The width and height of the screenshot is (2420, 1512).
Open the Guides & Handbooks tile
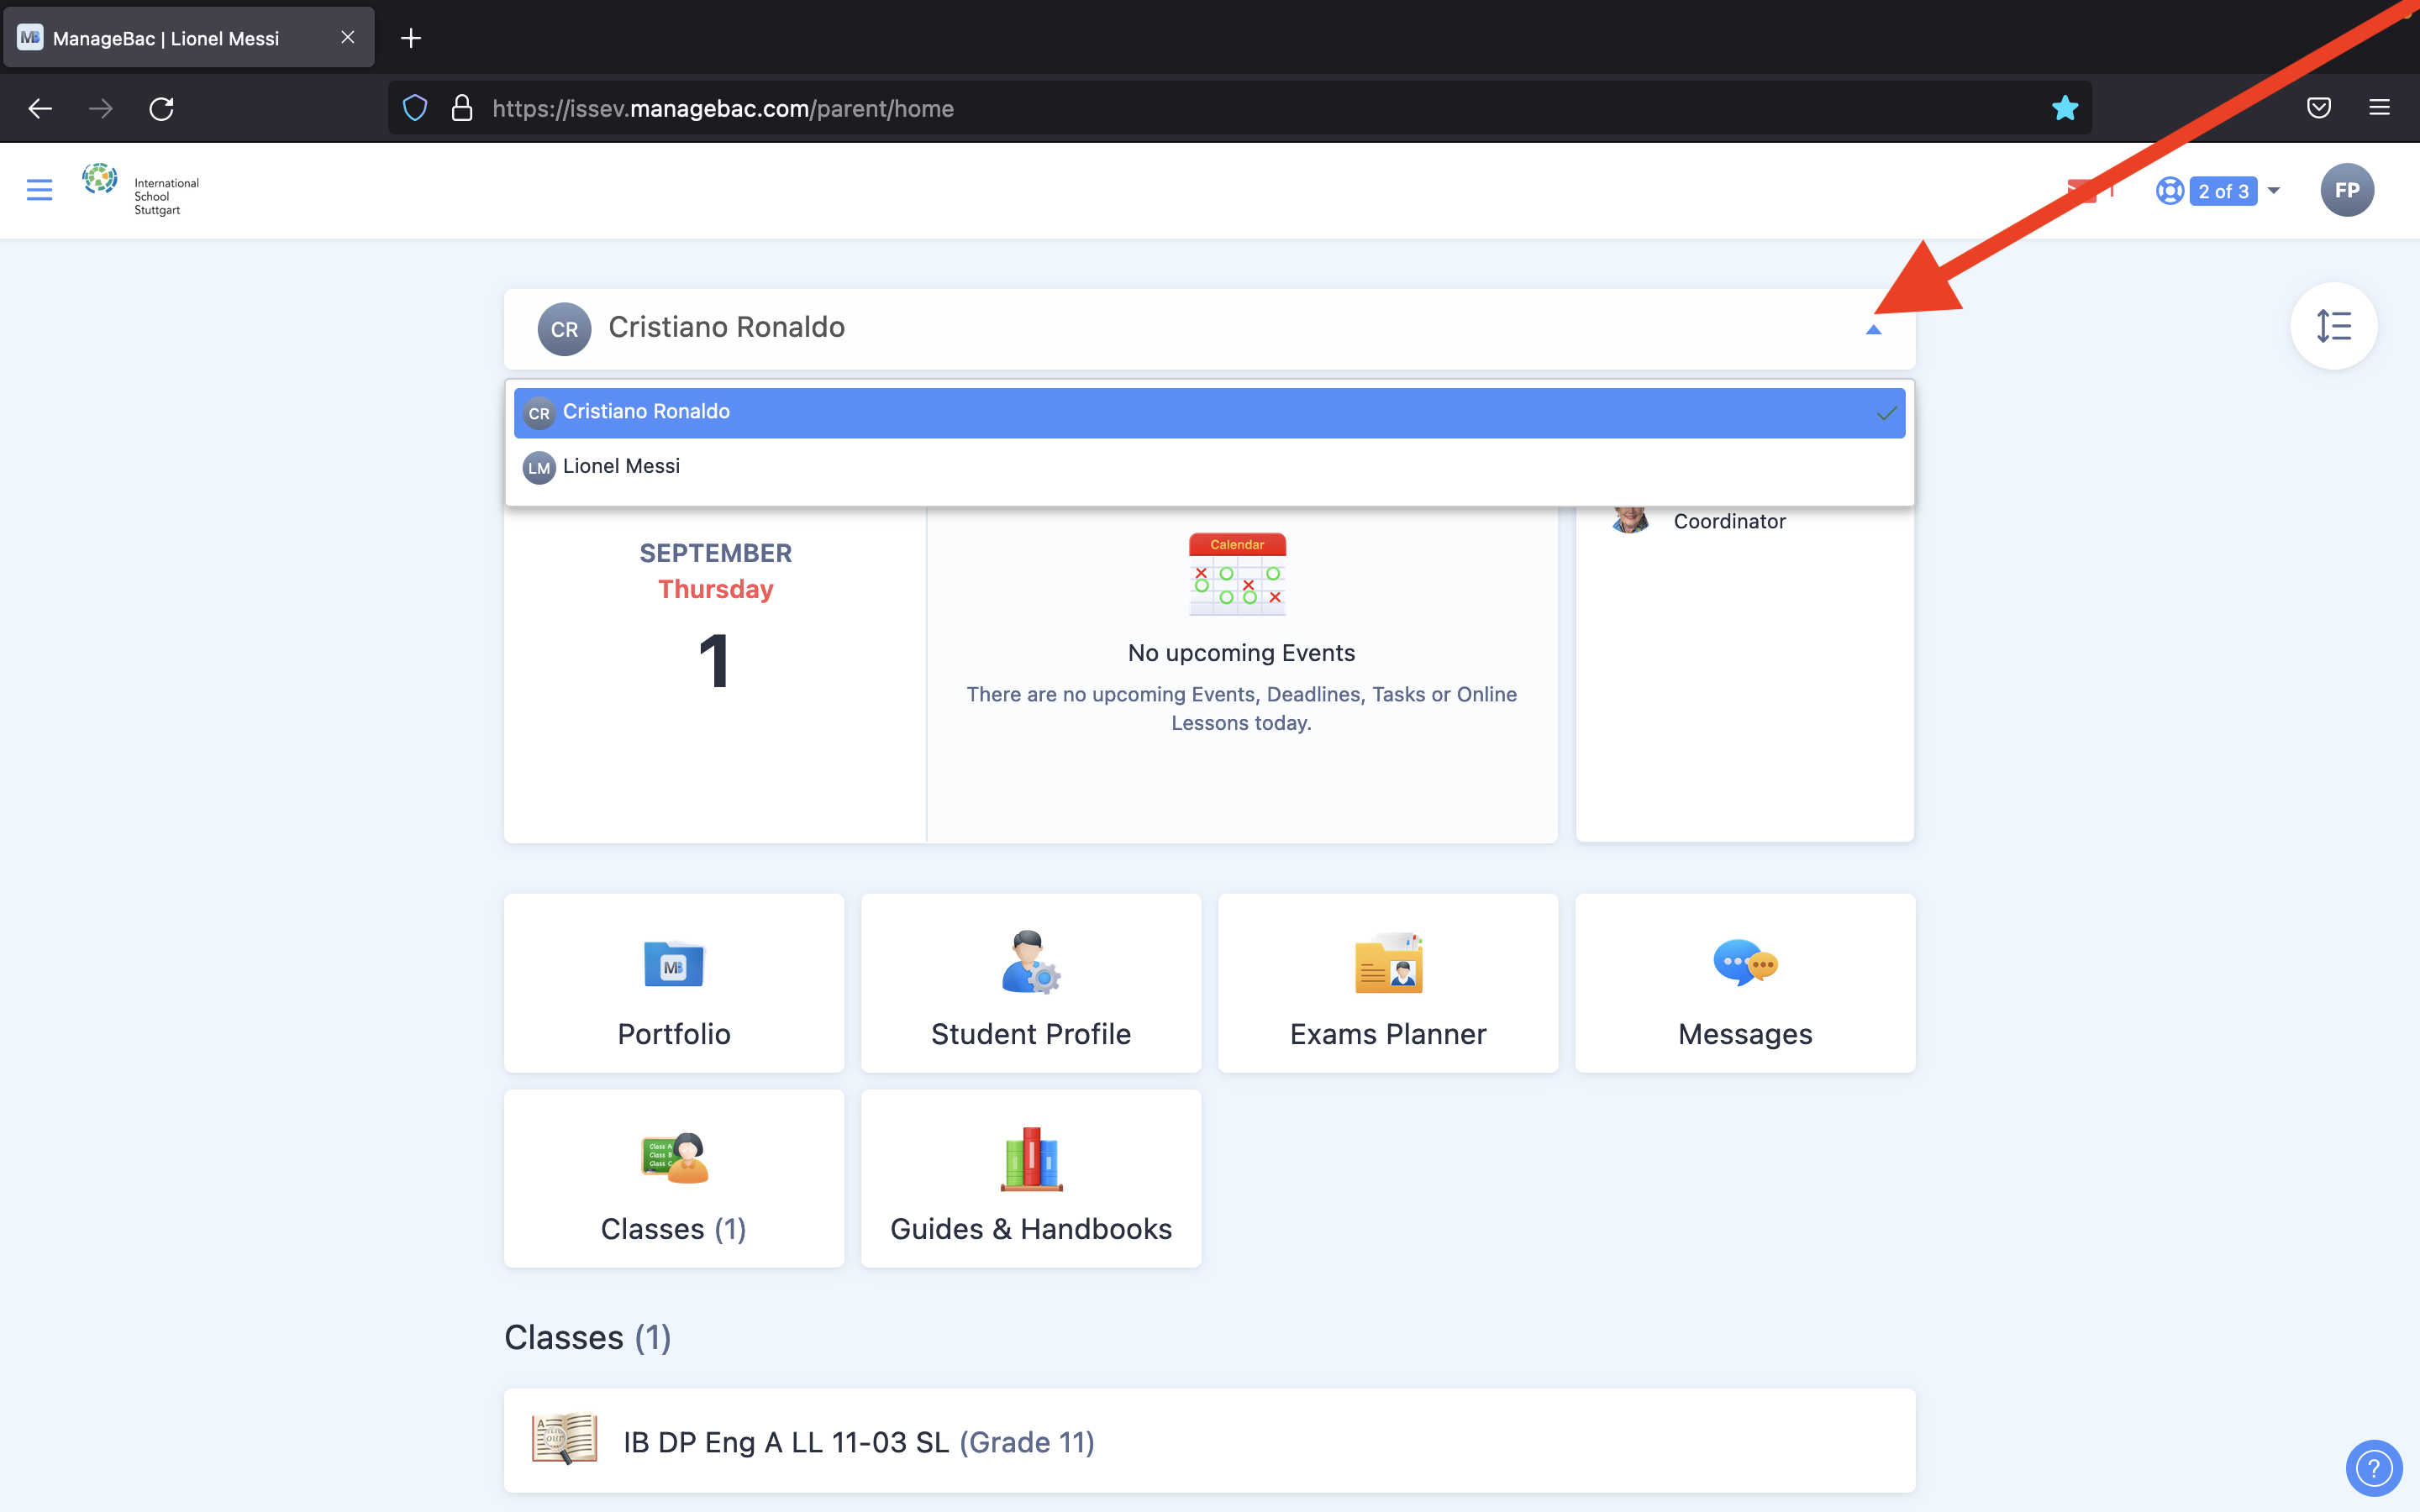click(x=1031, y=1178)
